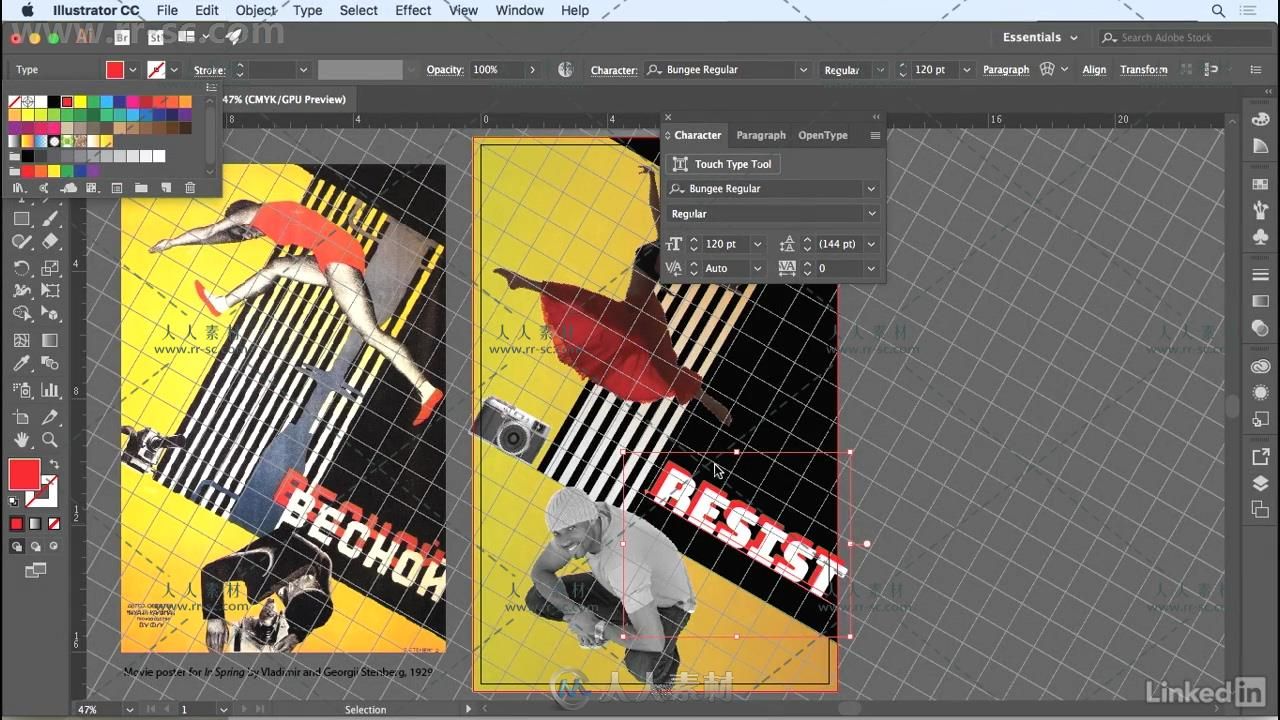Open Swatch Libraries menu icon
1280x720 pixels.
(x=18, y=188)
